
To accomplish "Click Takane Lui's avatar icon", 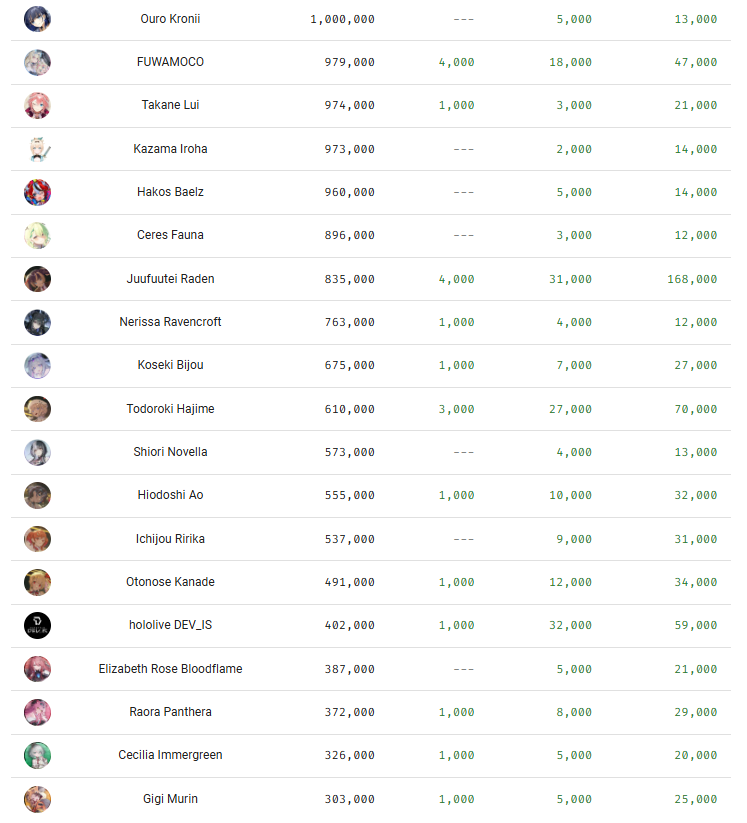I will click(37, 105).
